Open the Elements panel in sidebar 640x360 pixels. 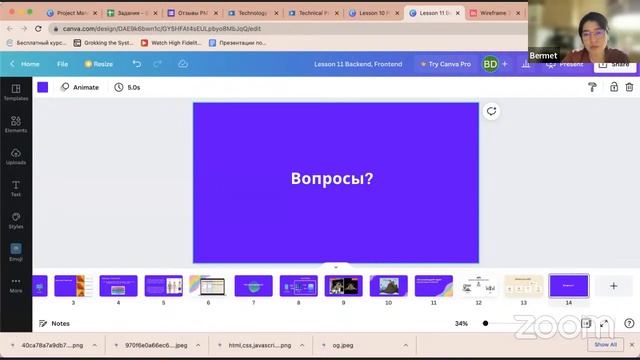click(16, 124)
